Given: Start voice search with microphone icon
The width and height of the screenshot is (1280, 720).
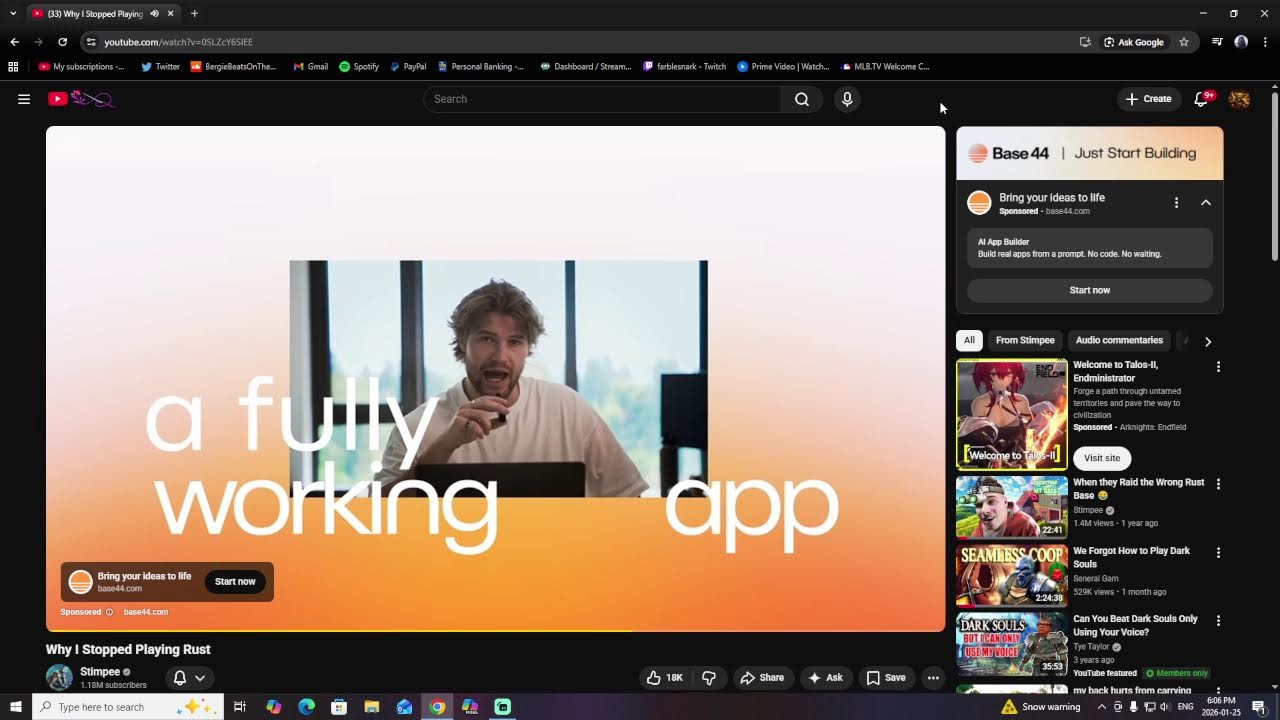Looking at the screenshot, I should (x=847, y=99).
